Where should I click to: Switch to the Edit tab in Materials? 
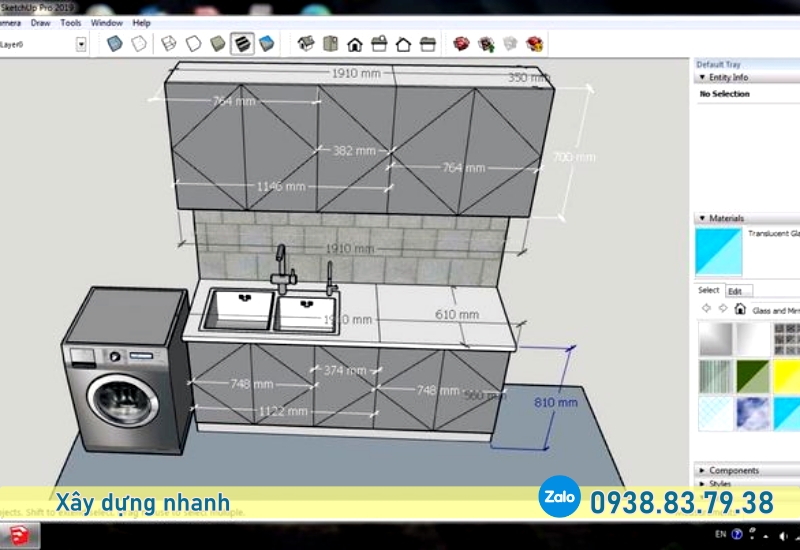[x=735, y=291]
